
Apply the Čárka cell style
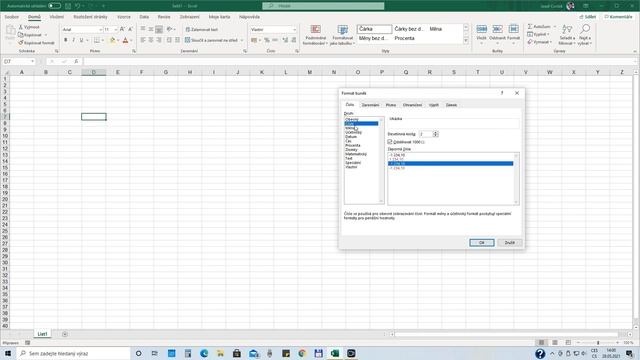pos(374,29)
